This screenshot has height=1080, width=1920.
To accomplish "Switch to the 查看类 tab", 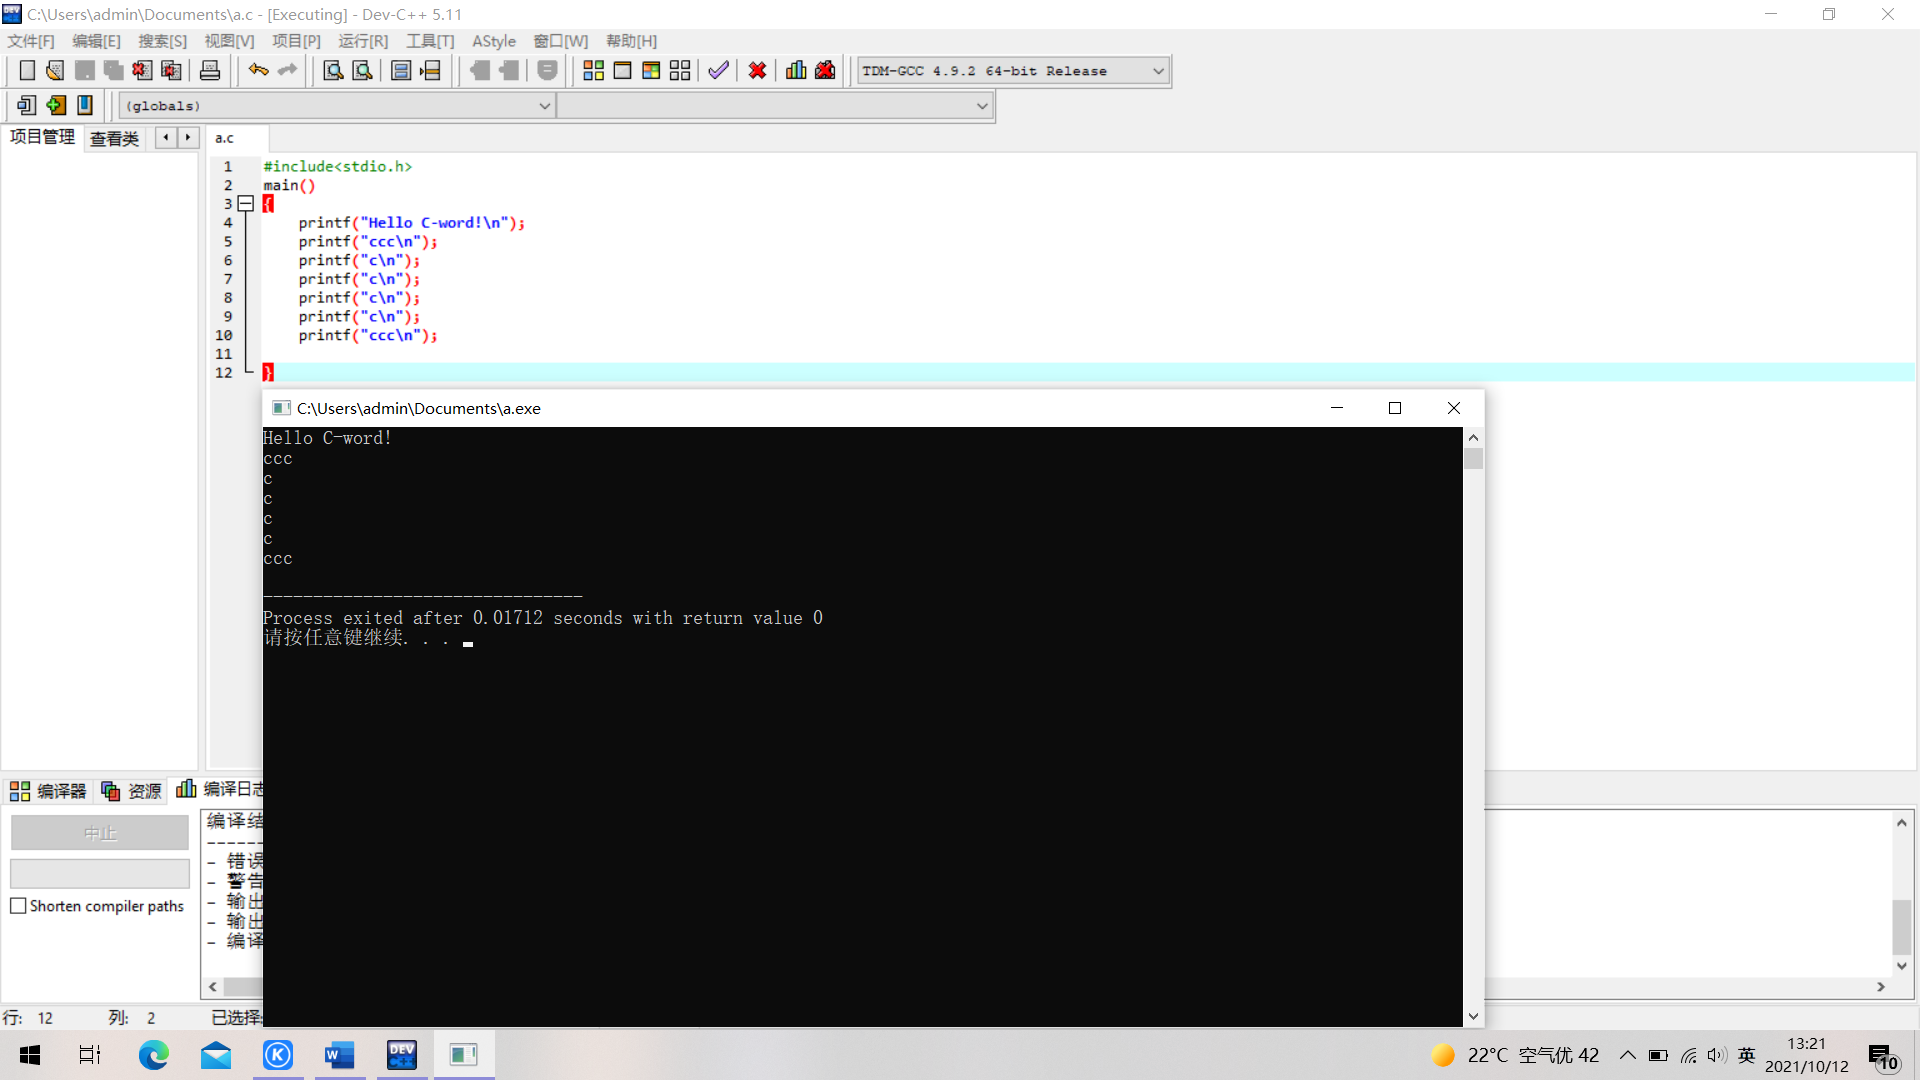I will click(114, 138).
